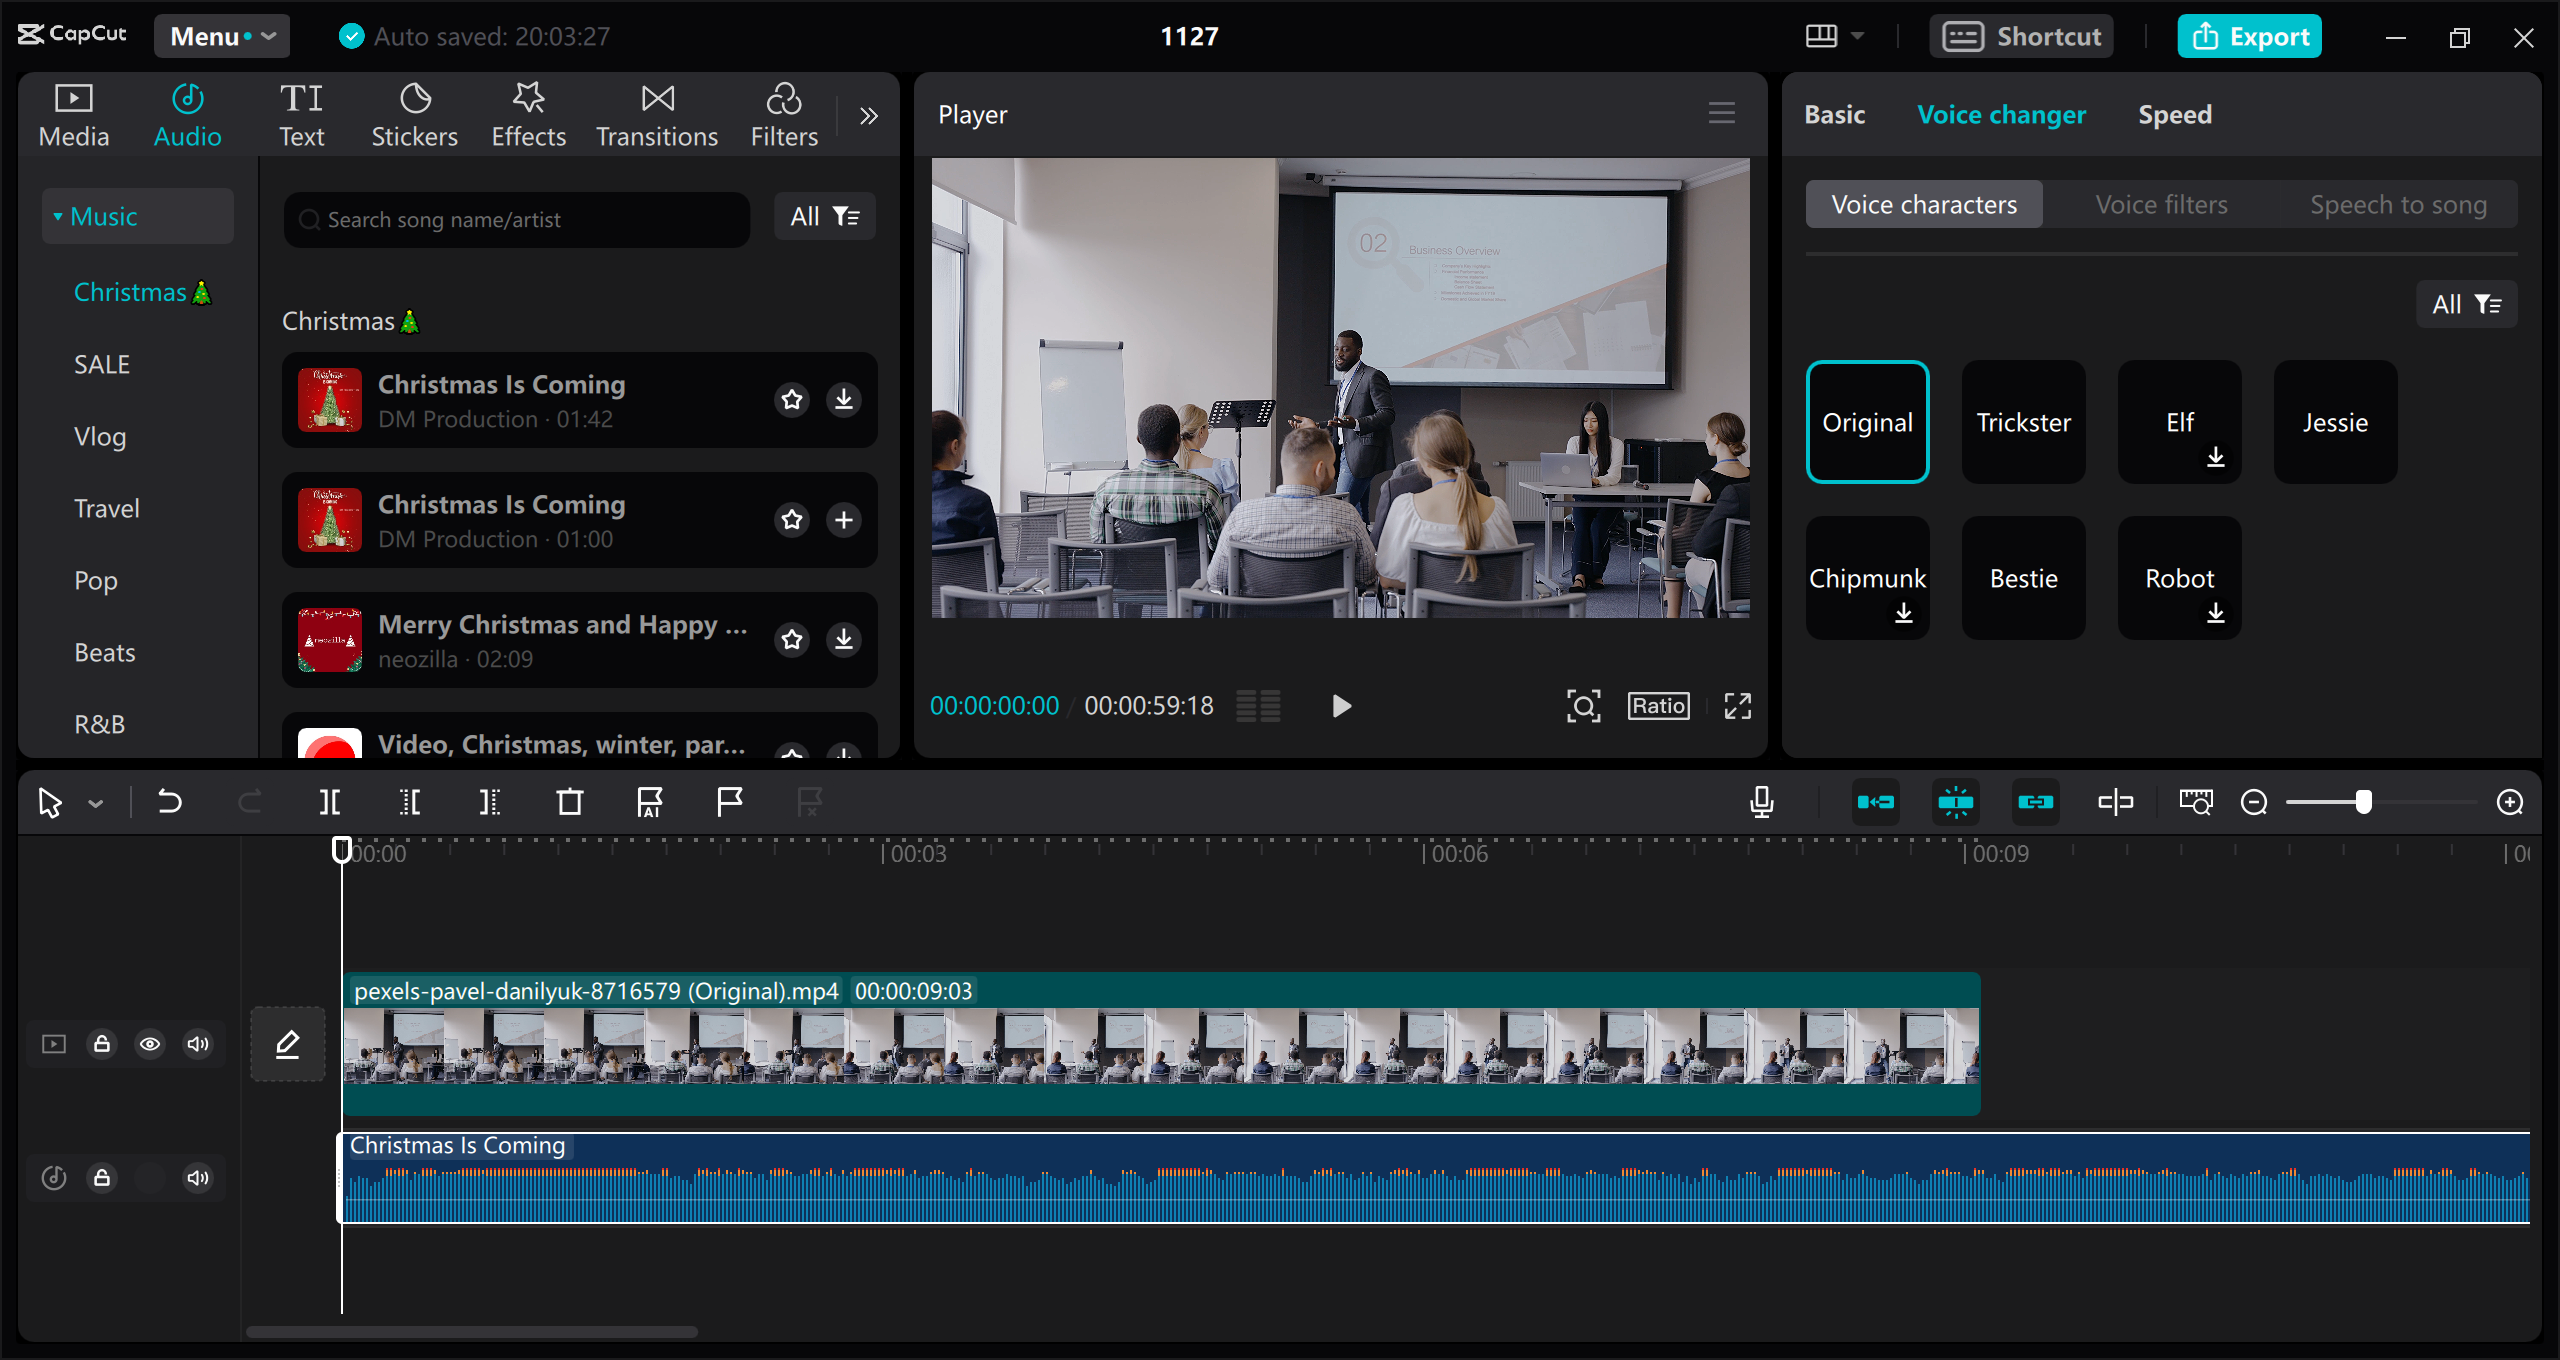Favorite the first Christmas Is Coming song

pyautogui.click(x=792, y=400)
